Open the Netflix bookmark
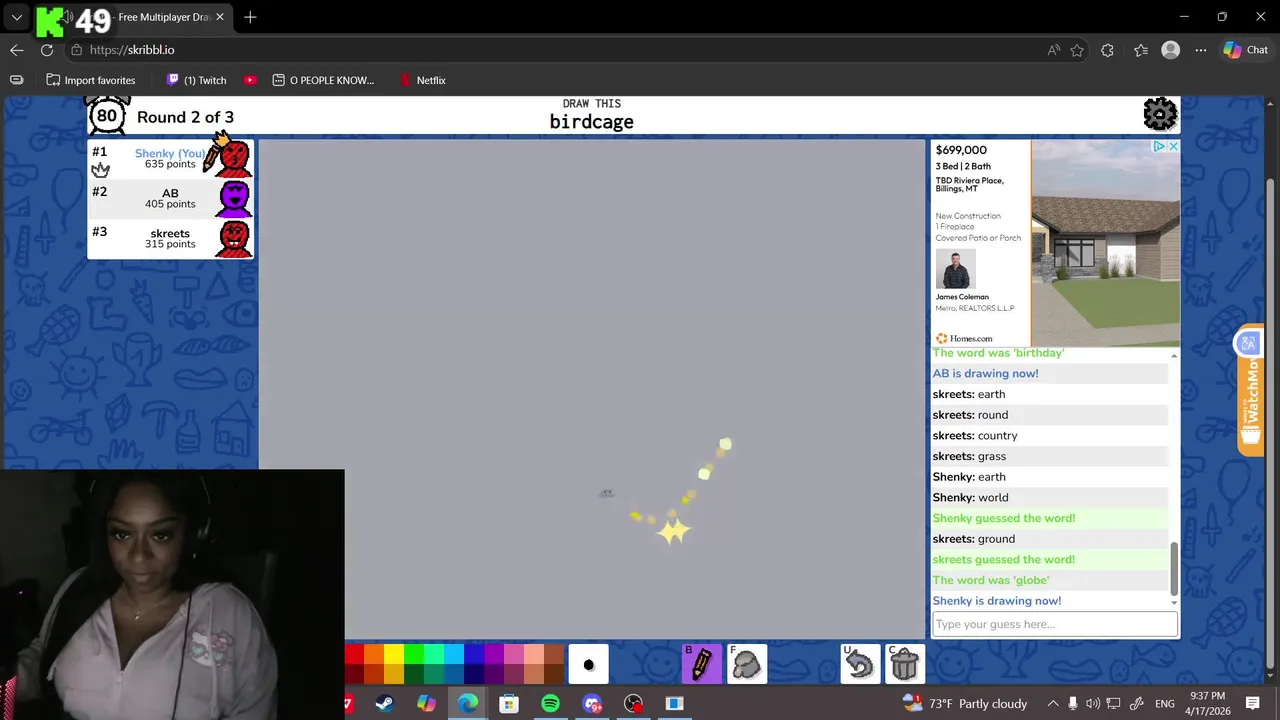The width and height of the screenshot is (1280, 720). 422,80
